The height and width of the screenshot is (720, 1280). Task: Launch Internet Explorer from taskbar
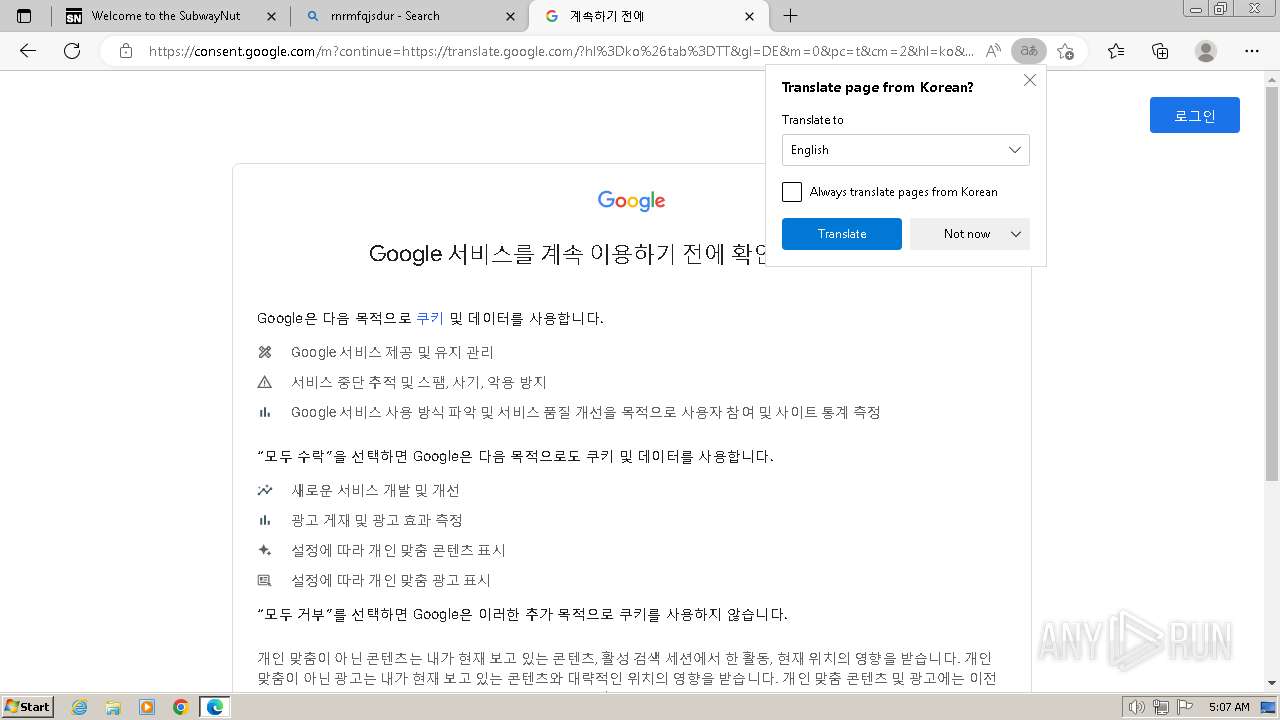point(79,707)
